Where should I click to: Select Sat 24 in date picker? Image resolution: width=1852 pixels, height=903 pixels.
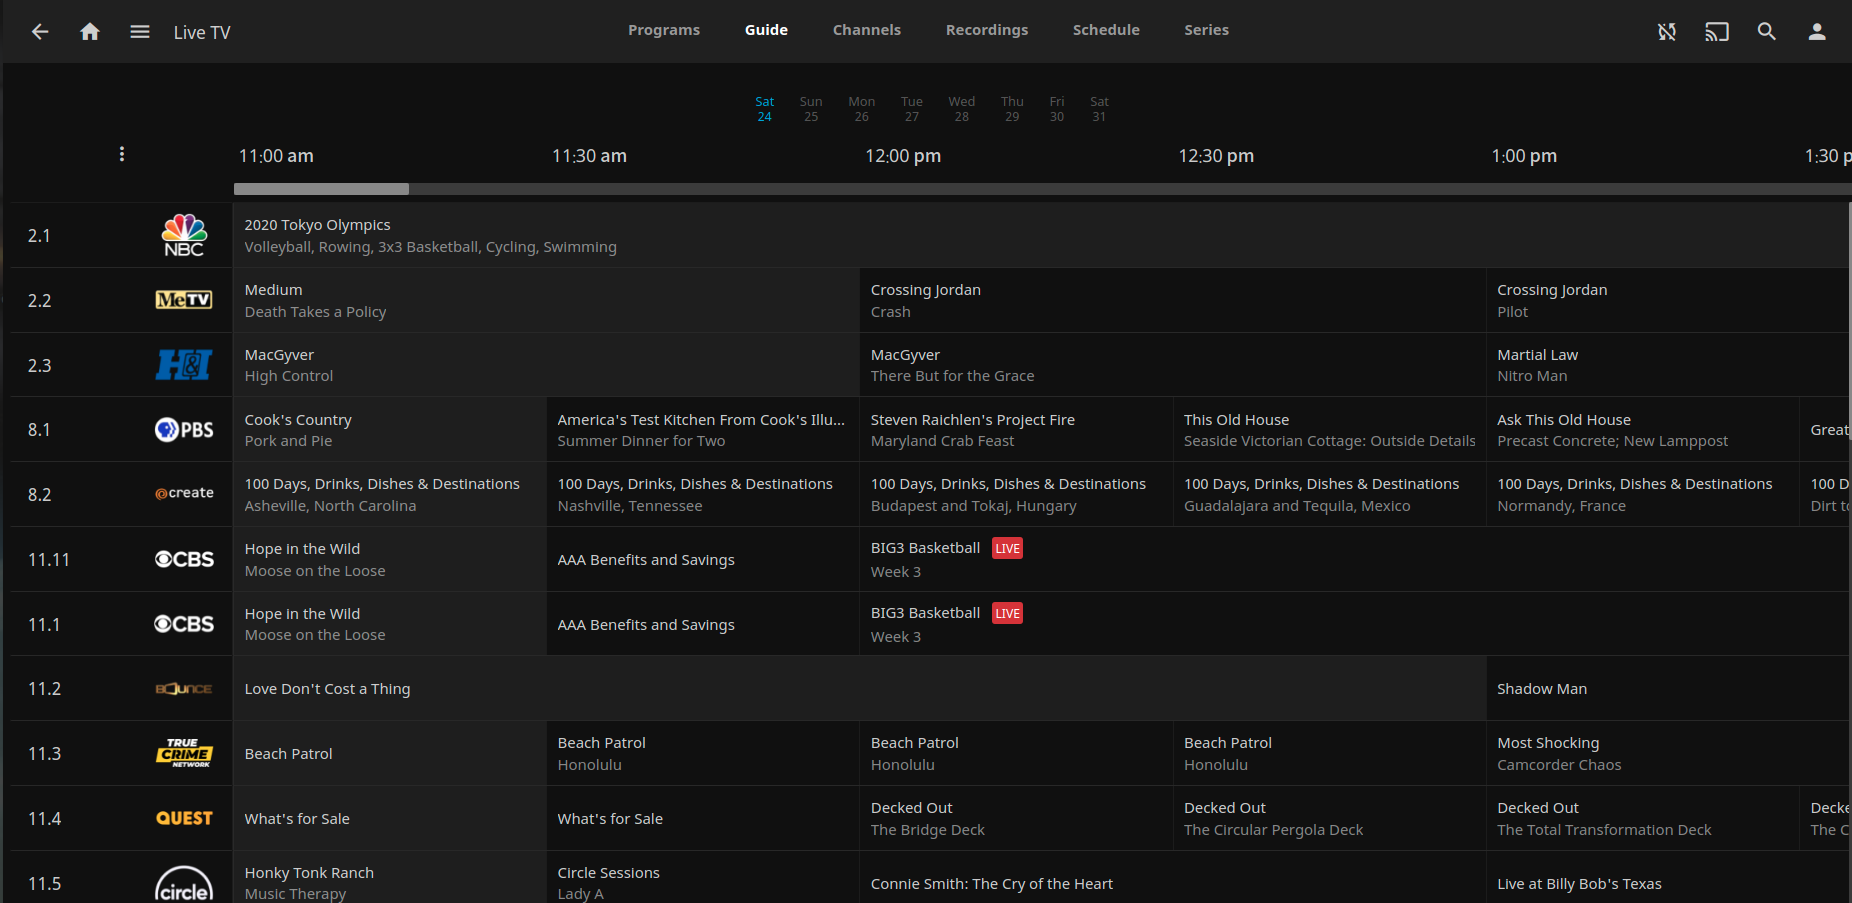pos(764,109)
